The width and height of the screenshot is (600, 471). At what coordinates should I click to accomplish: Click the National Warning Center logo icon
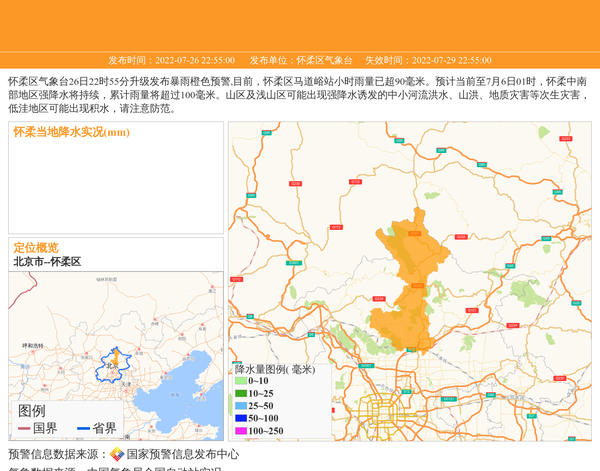(x=117, y=455)
